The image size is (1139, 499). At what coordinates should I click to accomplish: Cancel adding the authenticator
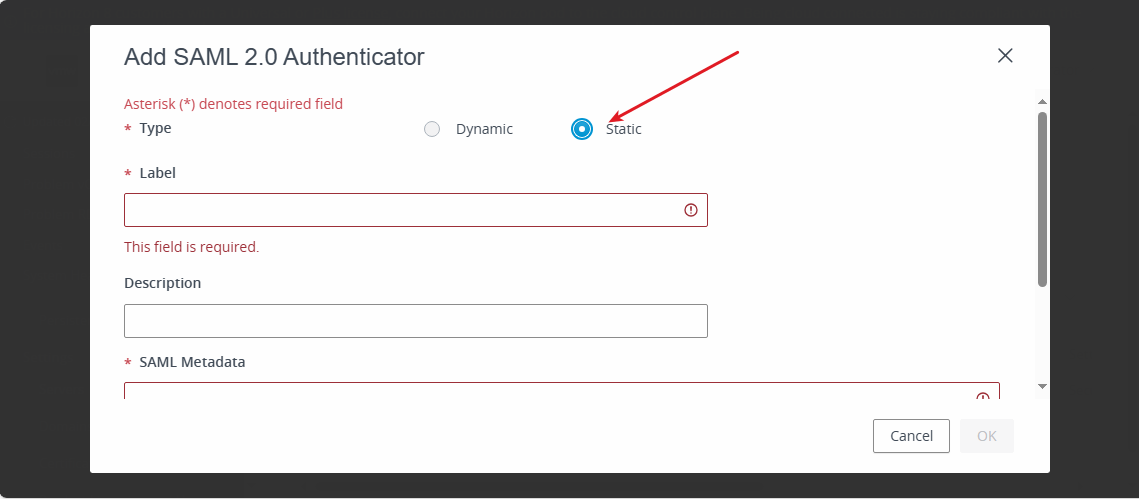pyautogui.click(x=911, y=436)
